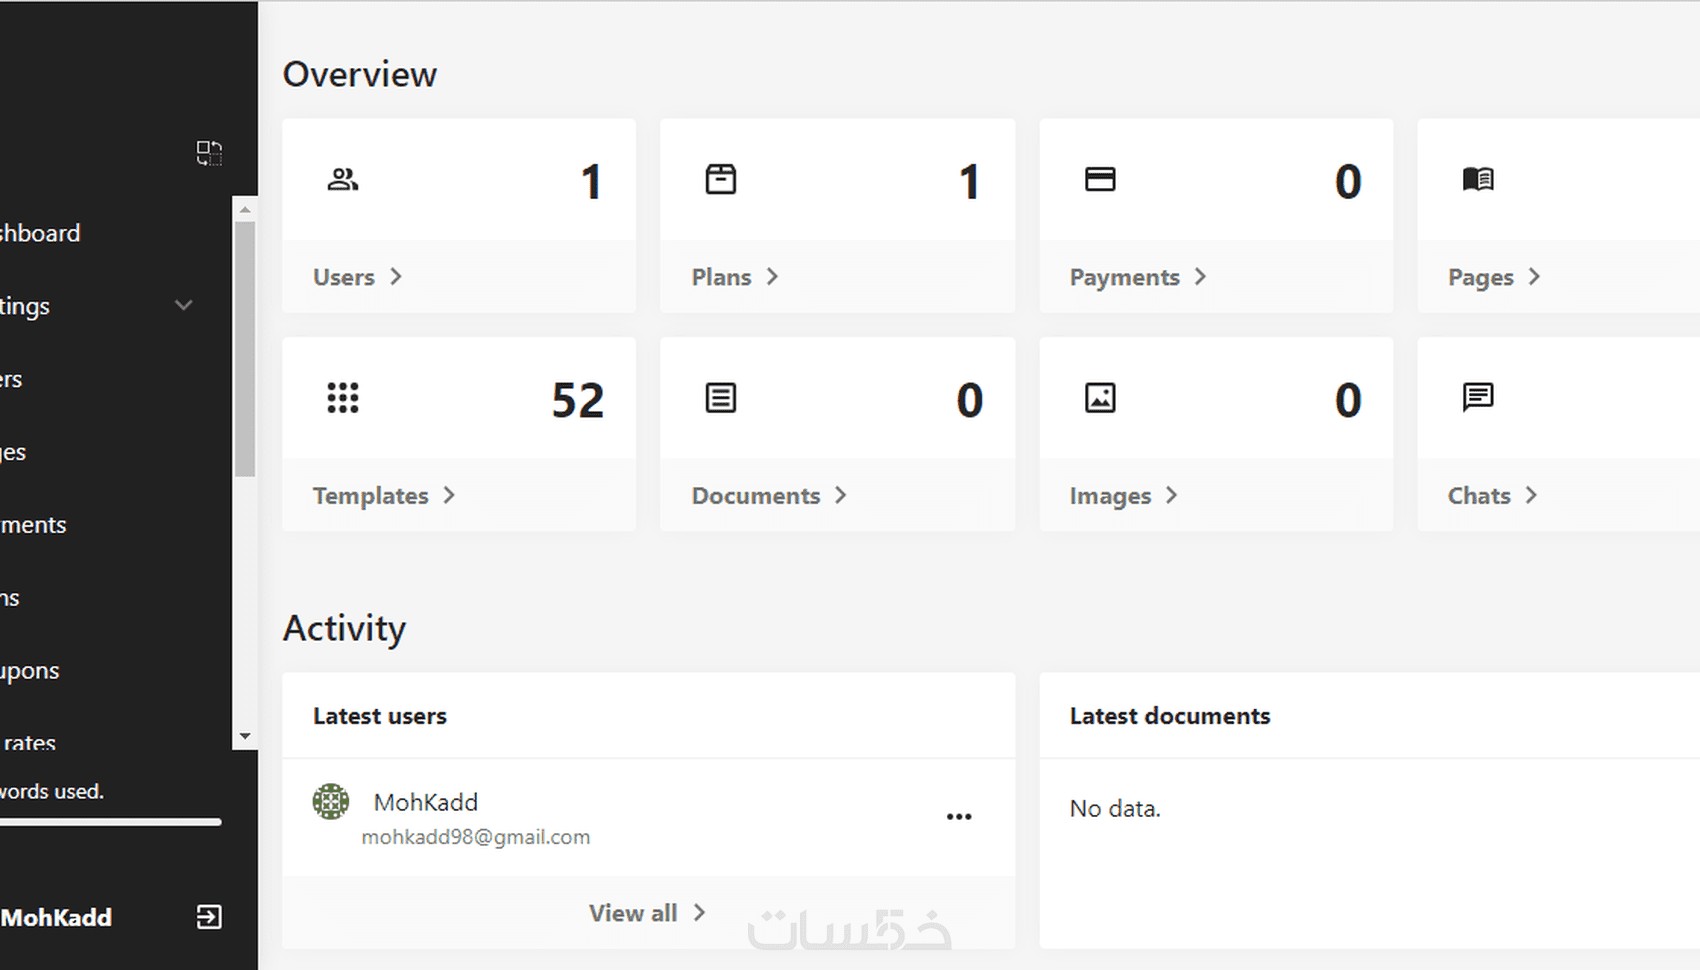The width and height of the screenshot is (1700, 970).
Task: Expand the Settings menu chevron
Action: [x=184, y=306]
